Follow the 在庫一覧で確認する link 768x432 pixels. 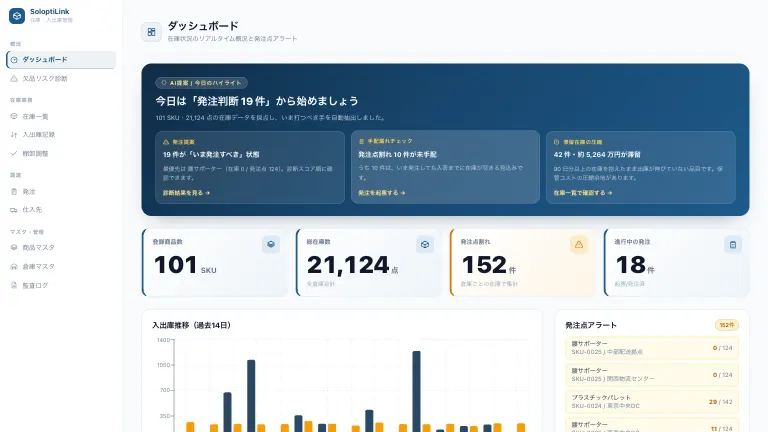coord(583,193)
